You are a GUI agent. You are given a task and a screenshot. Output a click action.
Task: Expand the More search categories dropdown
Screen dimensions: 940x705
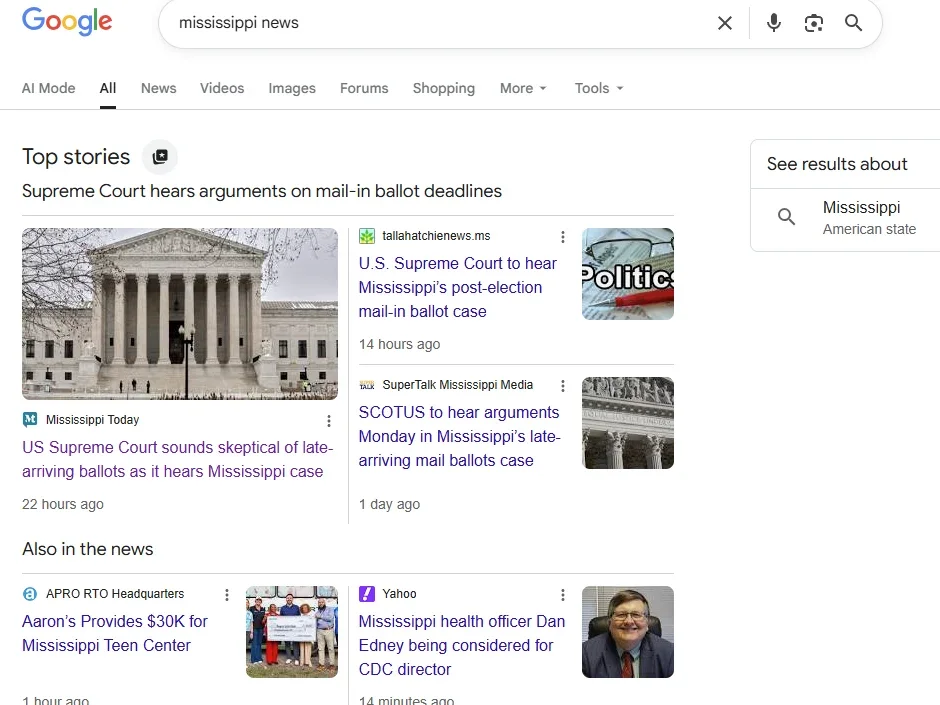point(523,88)
